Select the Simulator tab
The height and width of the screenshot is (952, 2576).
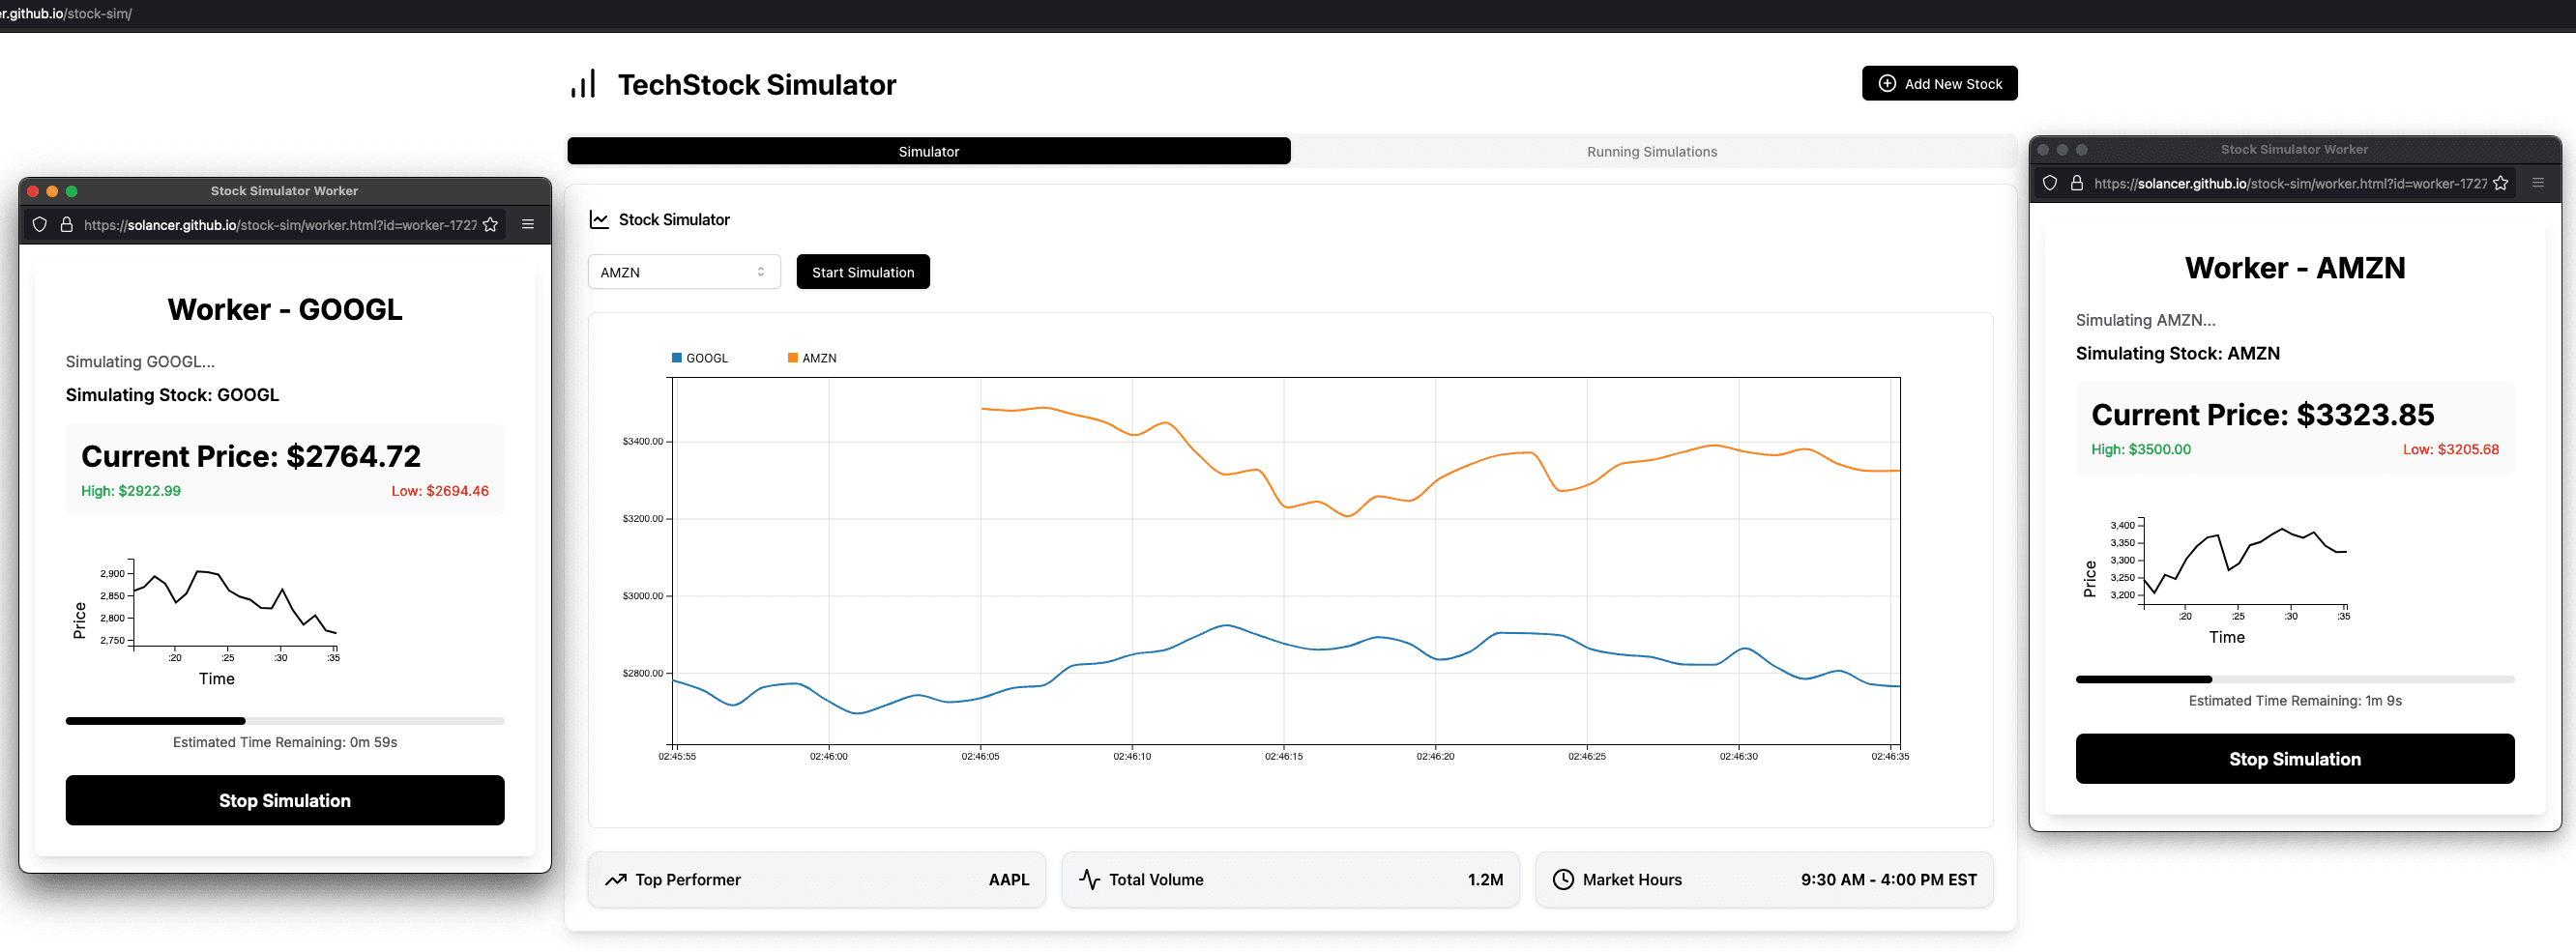tap(928, 152)
